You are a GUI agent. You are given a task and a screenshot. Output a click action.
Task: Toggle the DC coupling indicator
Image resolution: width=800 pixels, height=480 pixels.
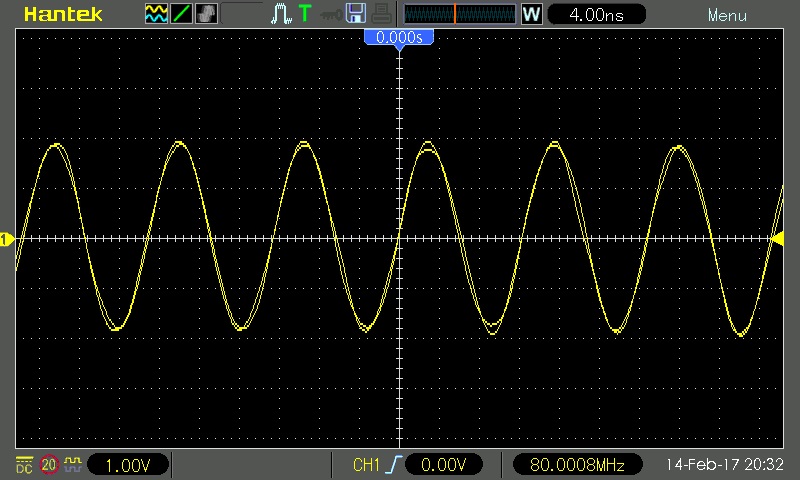24,465
